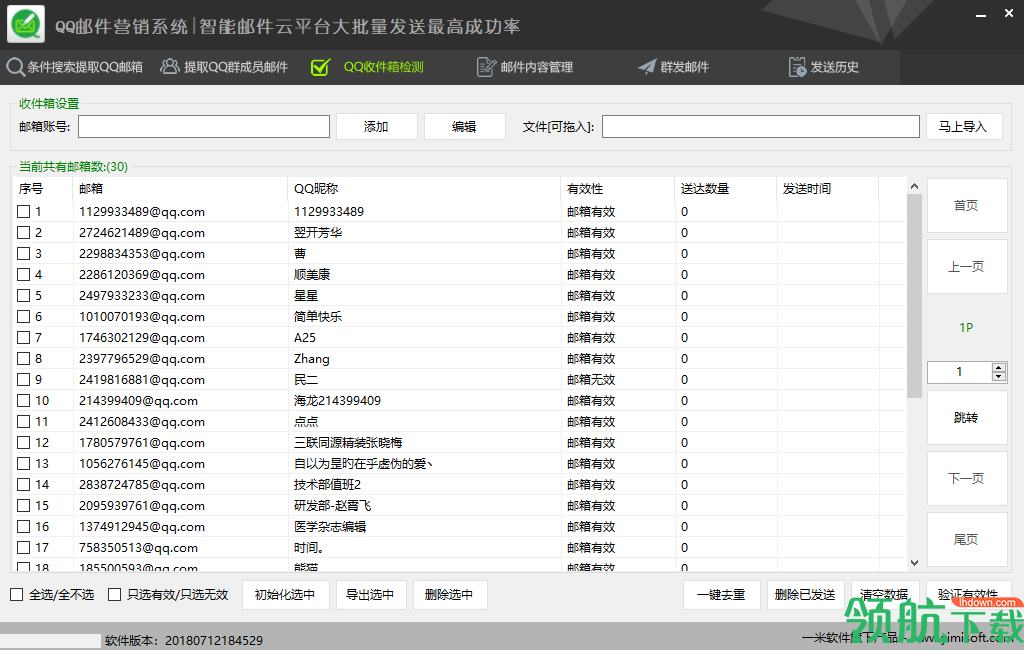Select nickname 三联同源精装张晓梅
Viewport: 1024px width, 650px height.
coord(348,443)
